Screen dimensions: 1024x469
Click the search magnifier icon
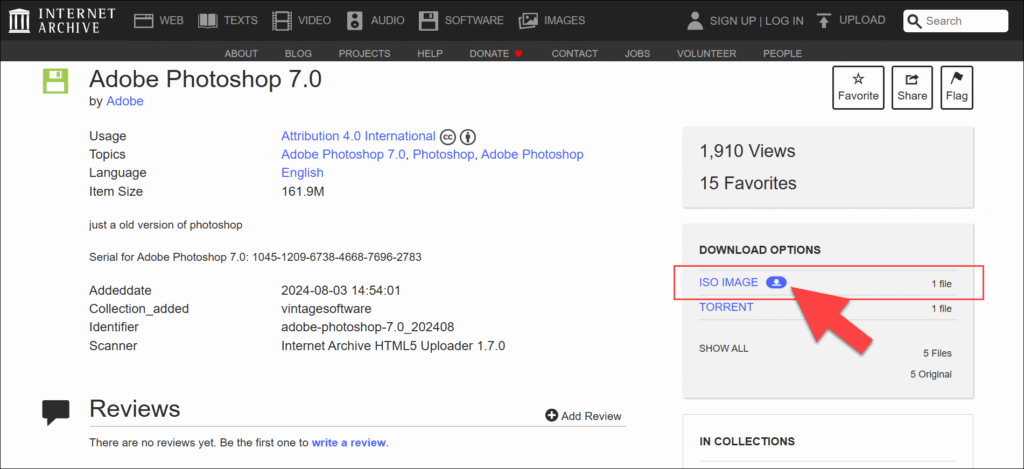916,21
